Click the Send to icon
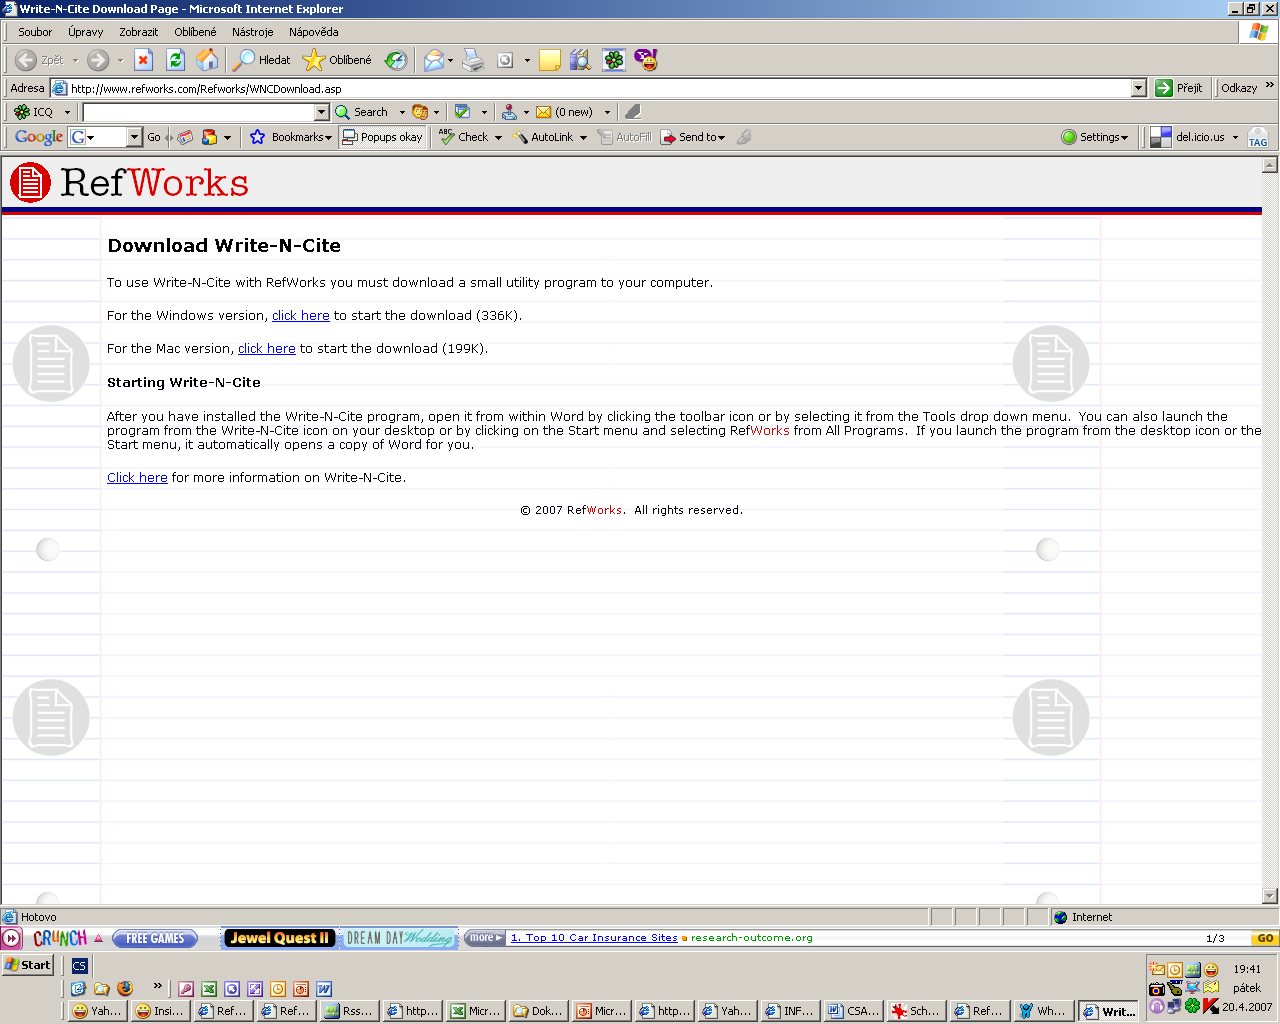Viewport: 1280px width, 1024px height. pyautogui.click(x=668, y=137)
